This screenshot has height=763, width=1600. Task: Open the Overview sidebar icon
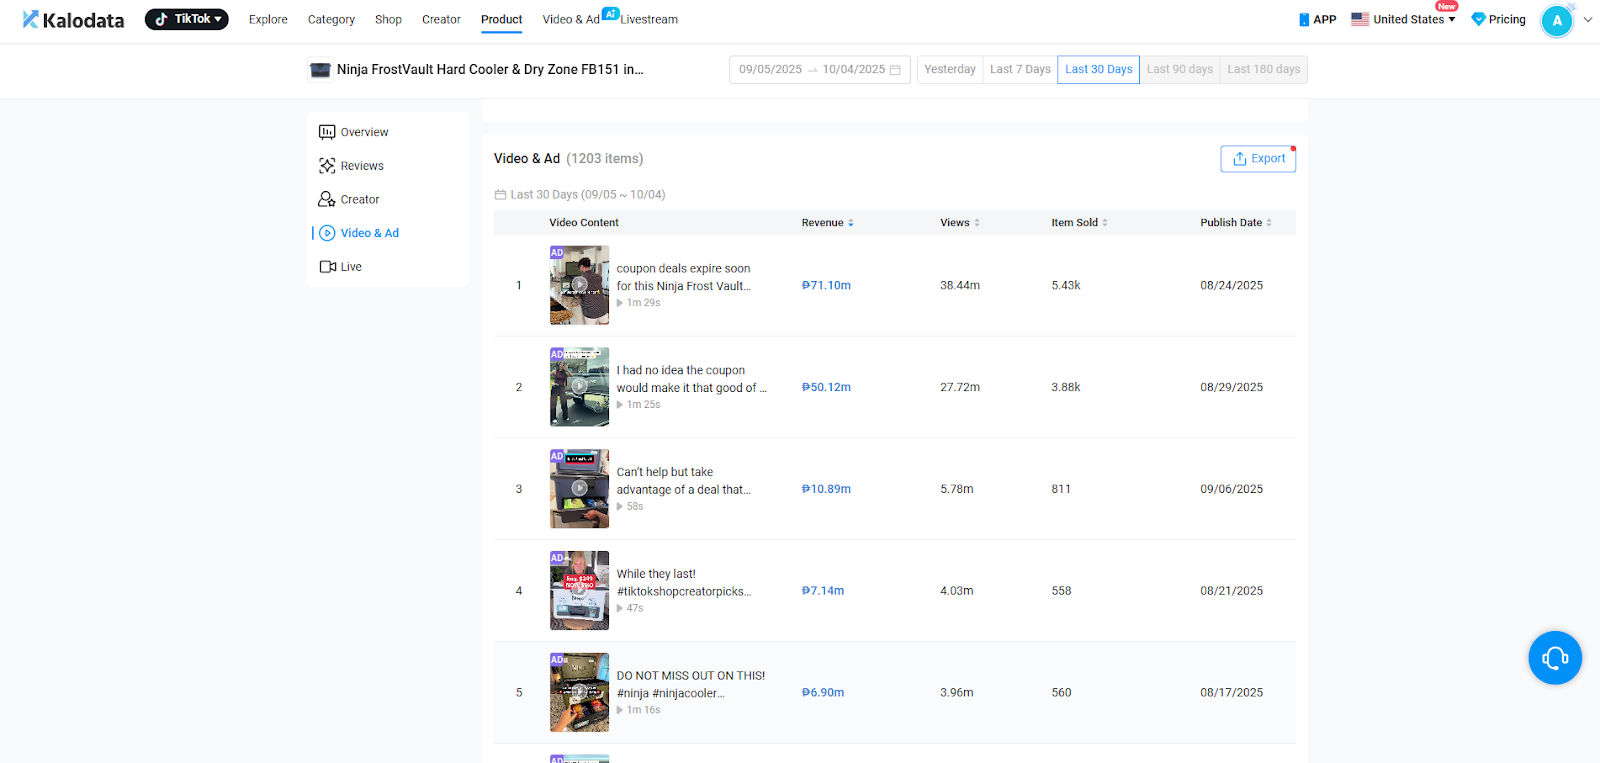[327, 132]
